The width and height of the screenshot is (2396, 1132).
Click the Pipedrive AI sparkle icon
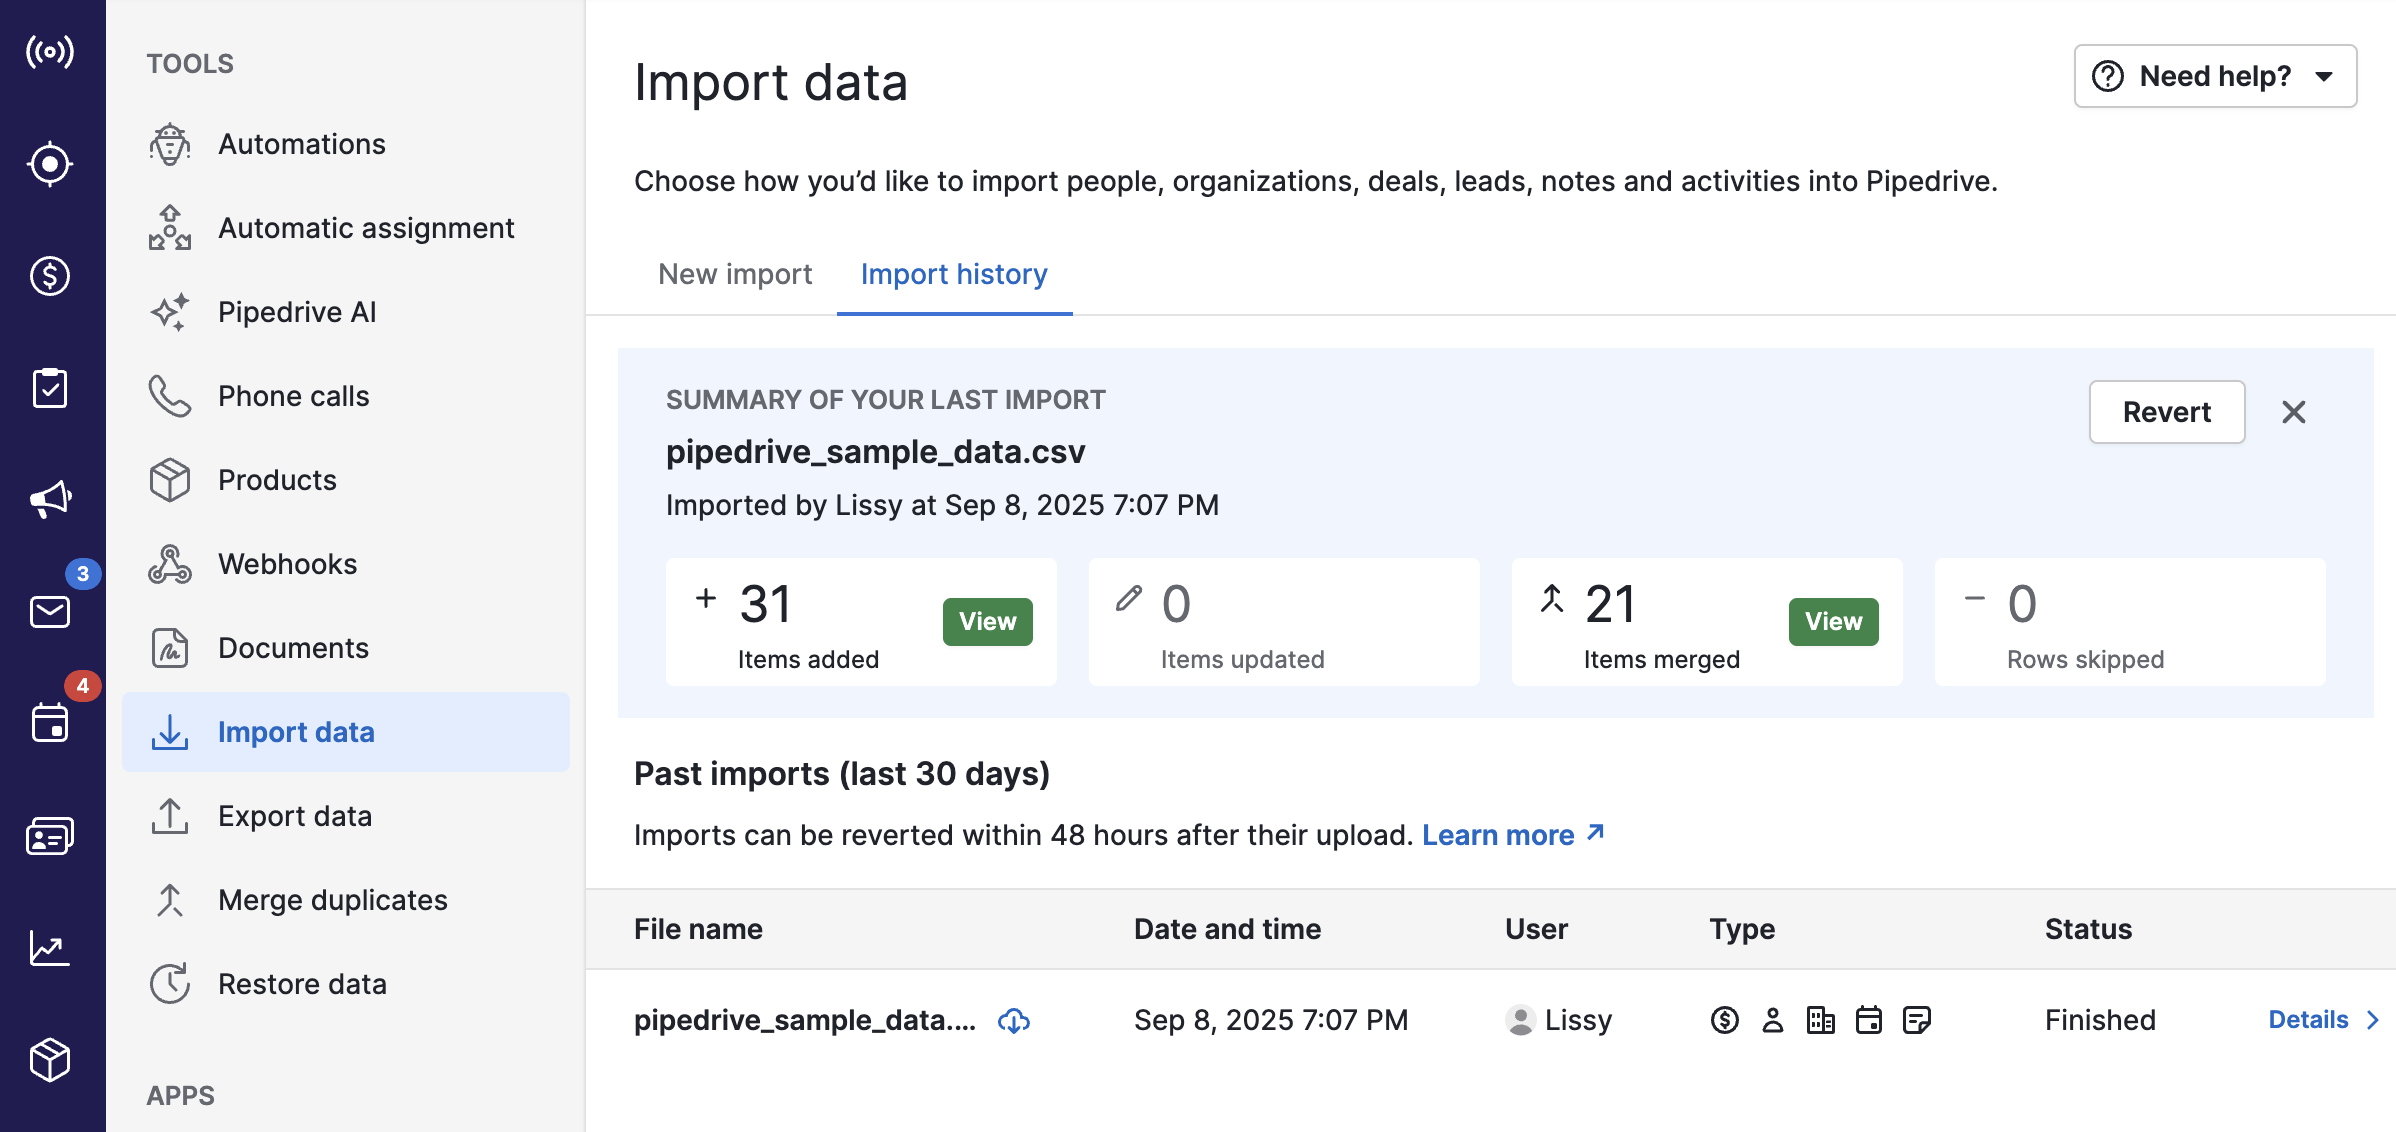(x=170, y=312)
